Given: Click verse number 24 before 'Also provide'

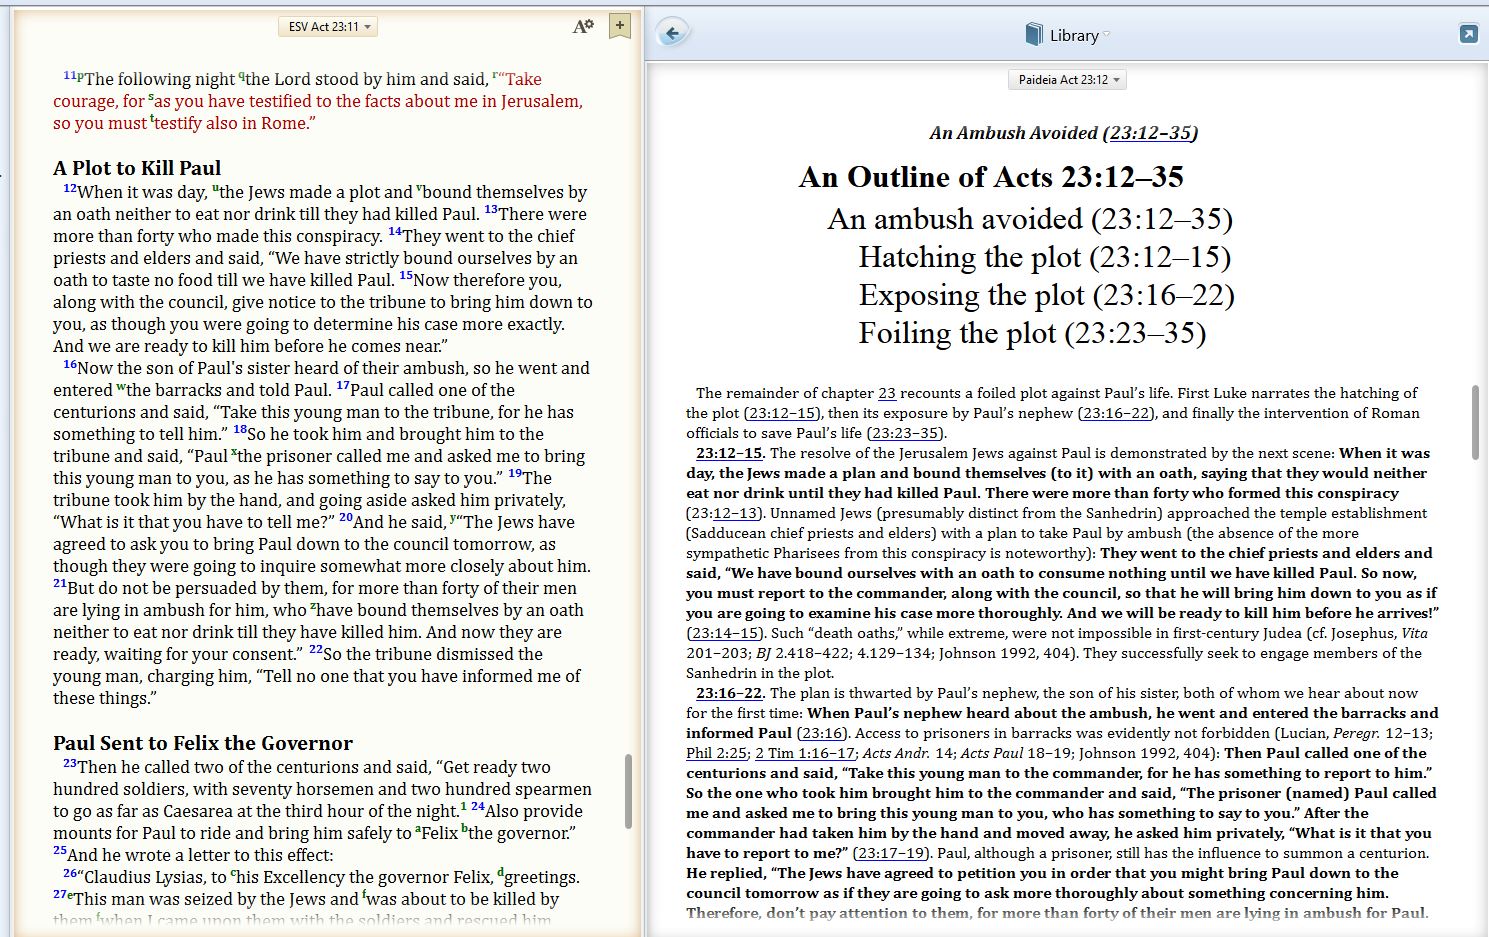Looking at the screenshot, I should pyautogui.click(x=478, y=807).
